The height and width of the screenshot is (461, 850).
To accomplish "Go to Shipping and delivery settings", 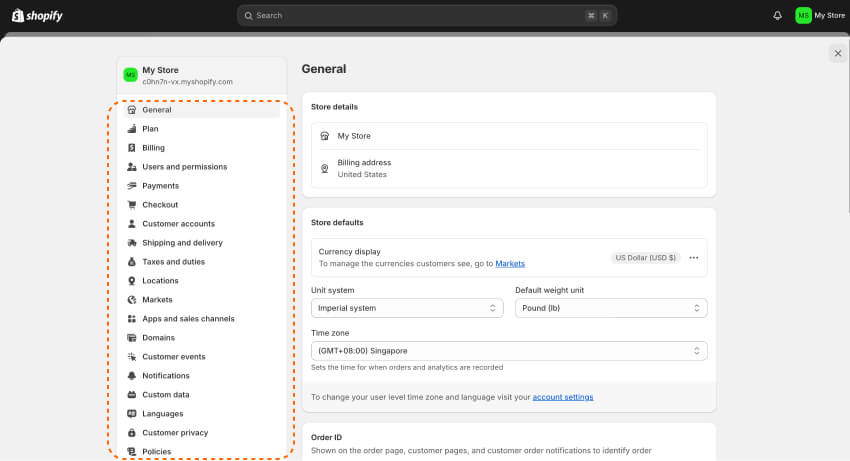I will [x=202, y=242].
